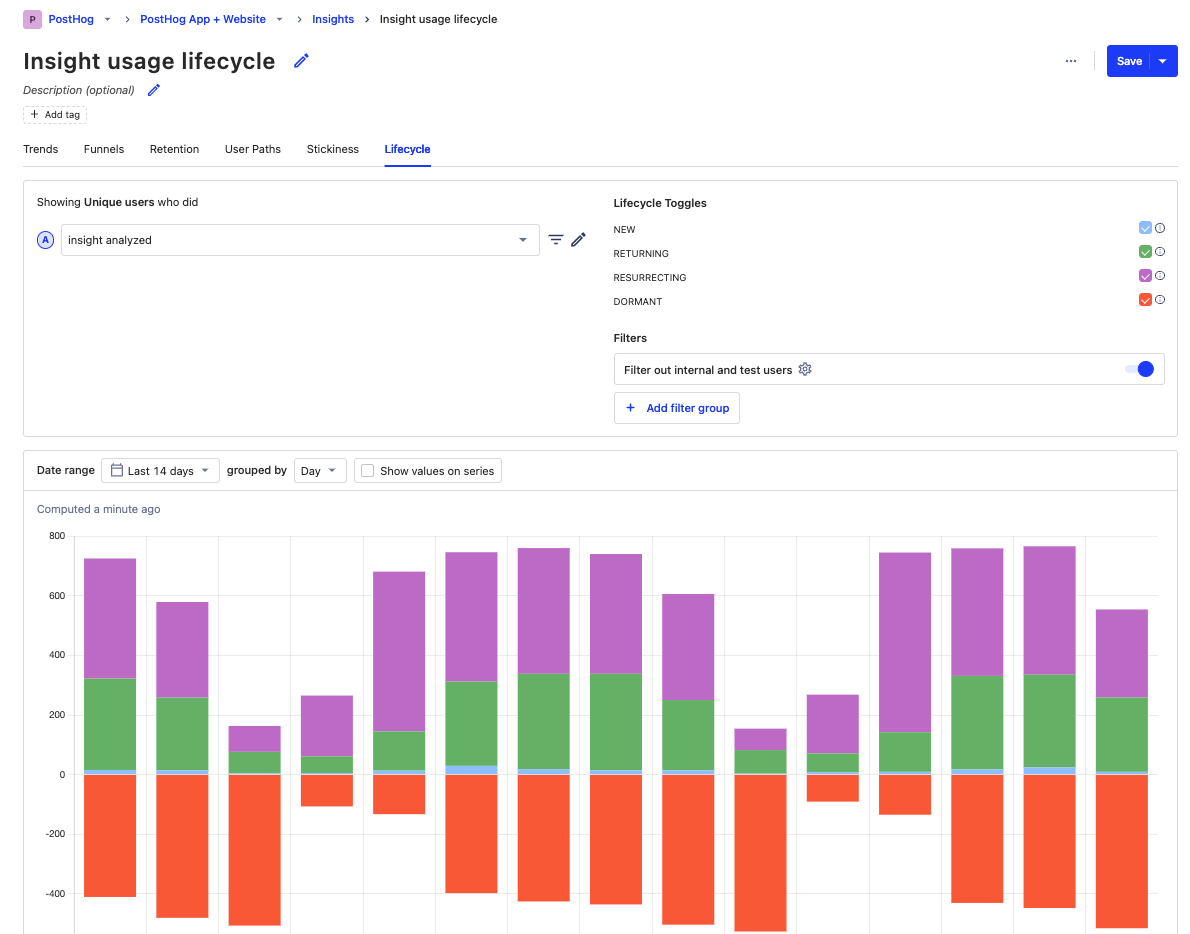Turn off Filter out internal users switch
Image resolution: width=1190 pixels, height=934 pixels.
coord(1139,369)
